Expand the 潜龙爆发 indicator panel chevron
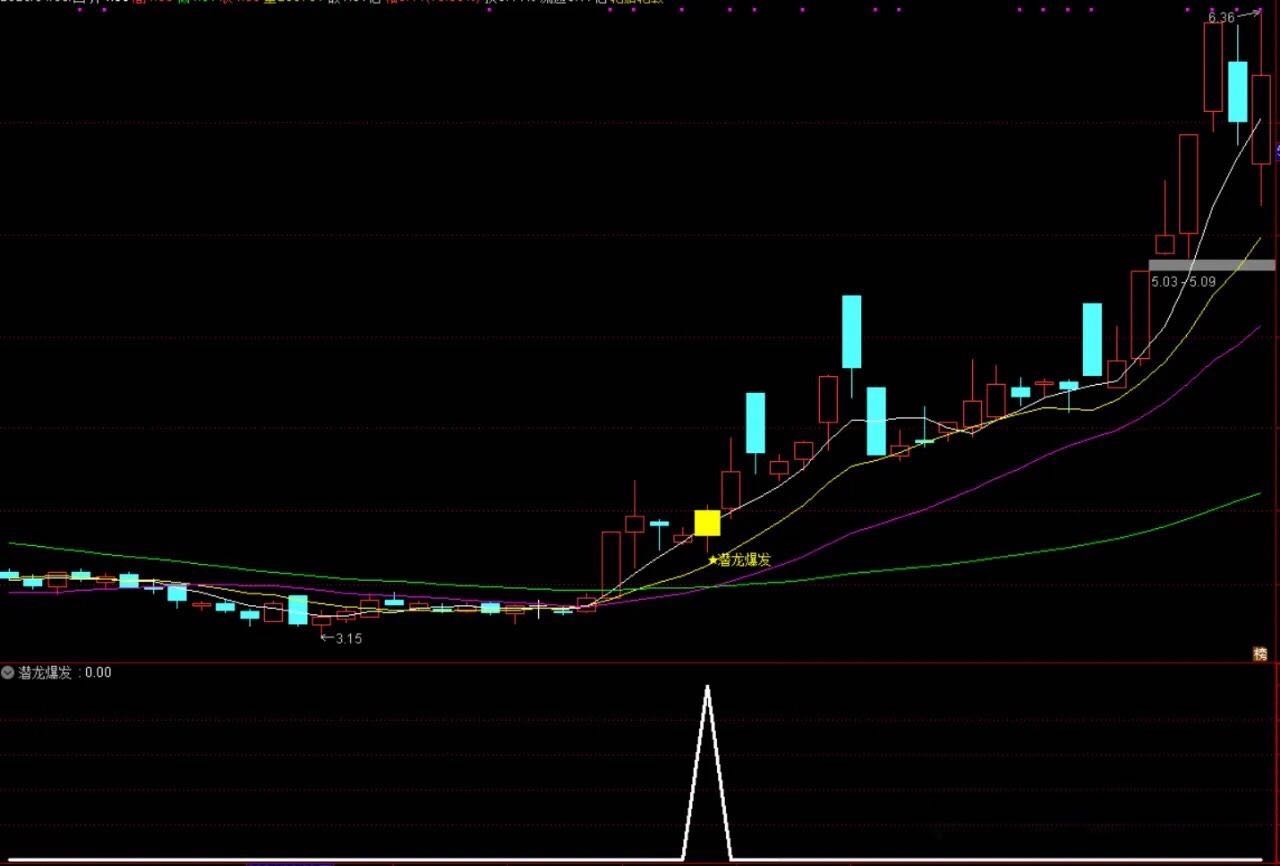 point(9,673)
